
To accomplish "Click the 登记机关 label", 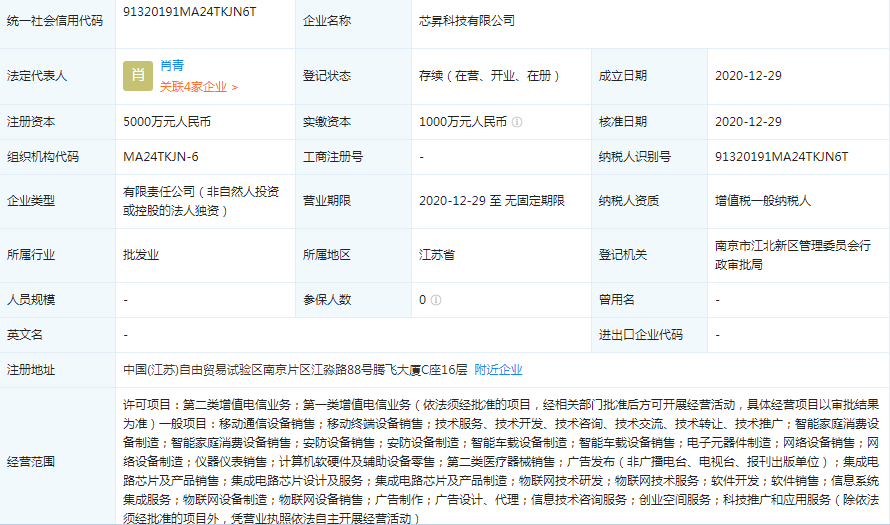I will (x=623, y=255).
